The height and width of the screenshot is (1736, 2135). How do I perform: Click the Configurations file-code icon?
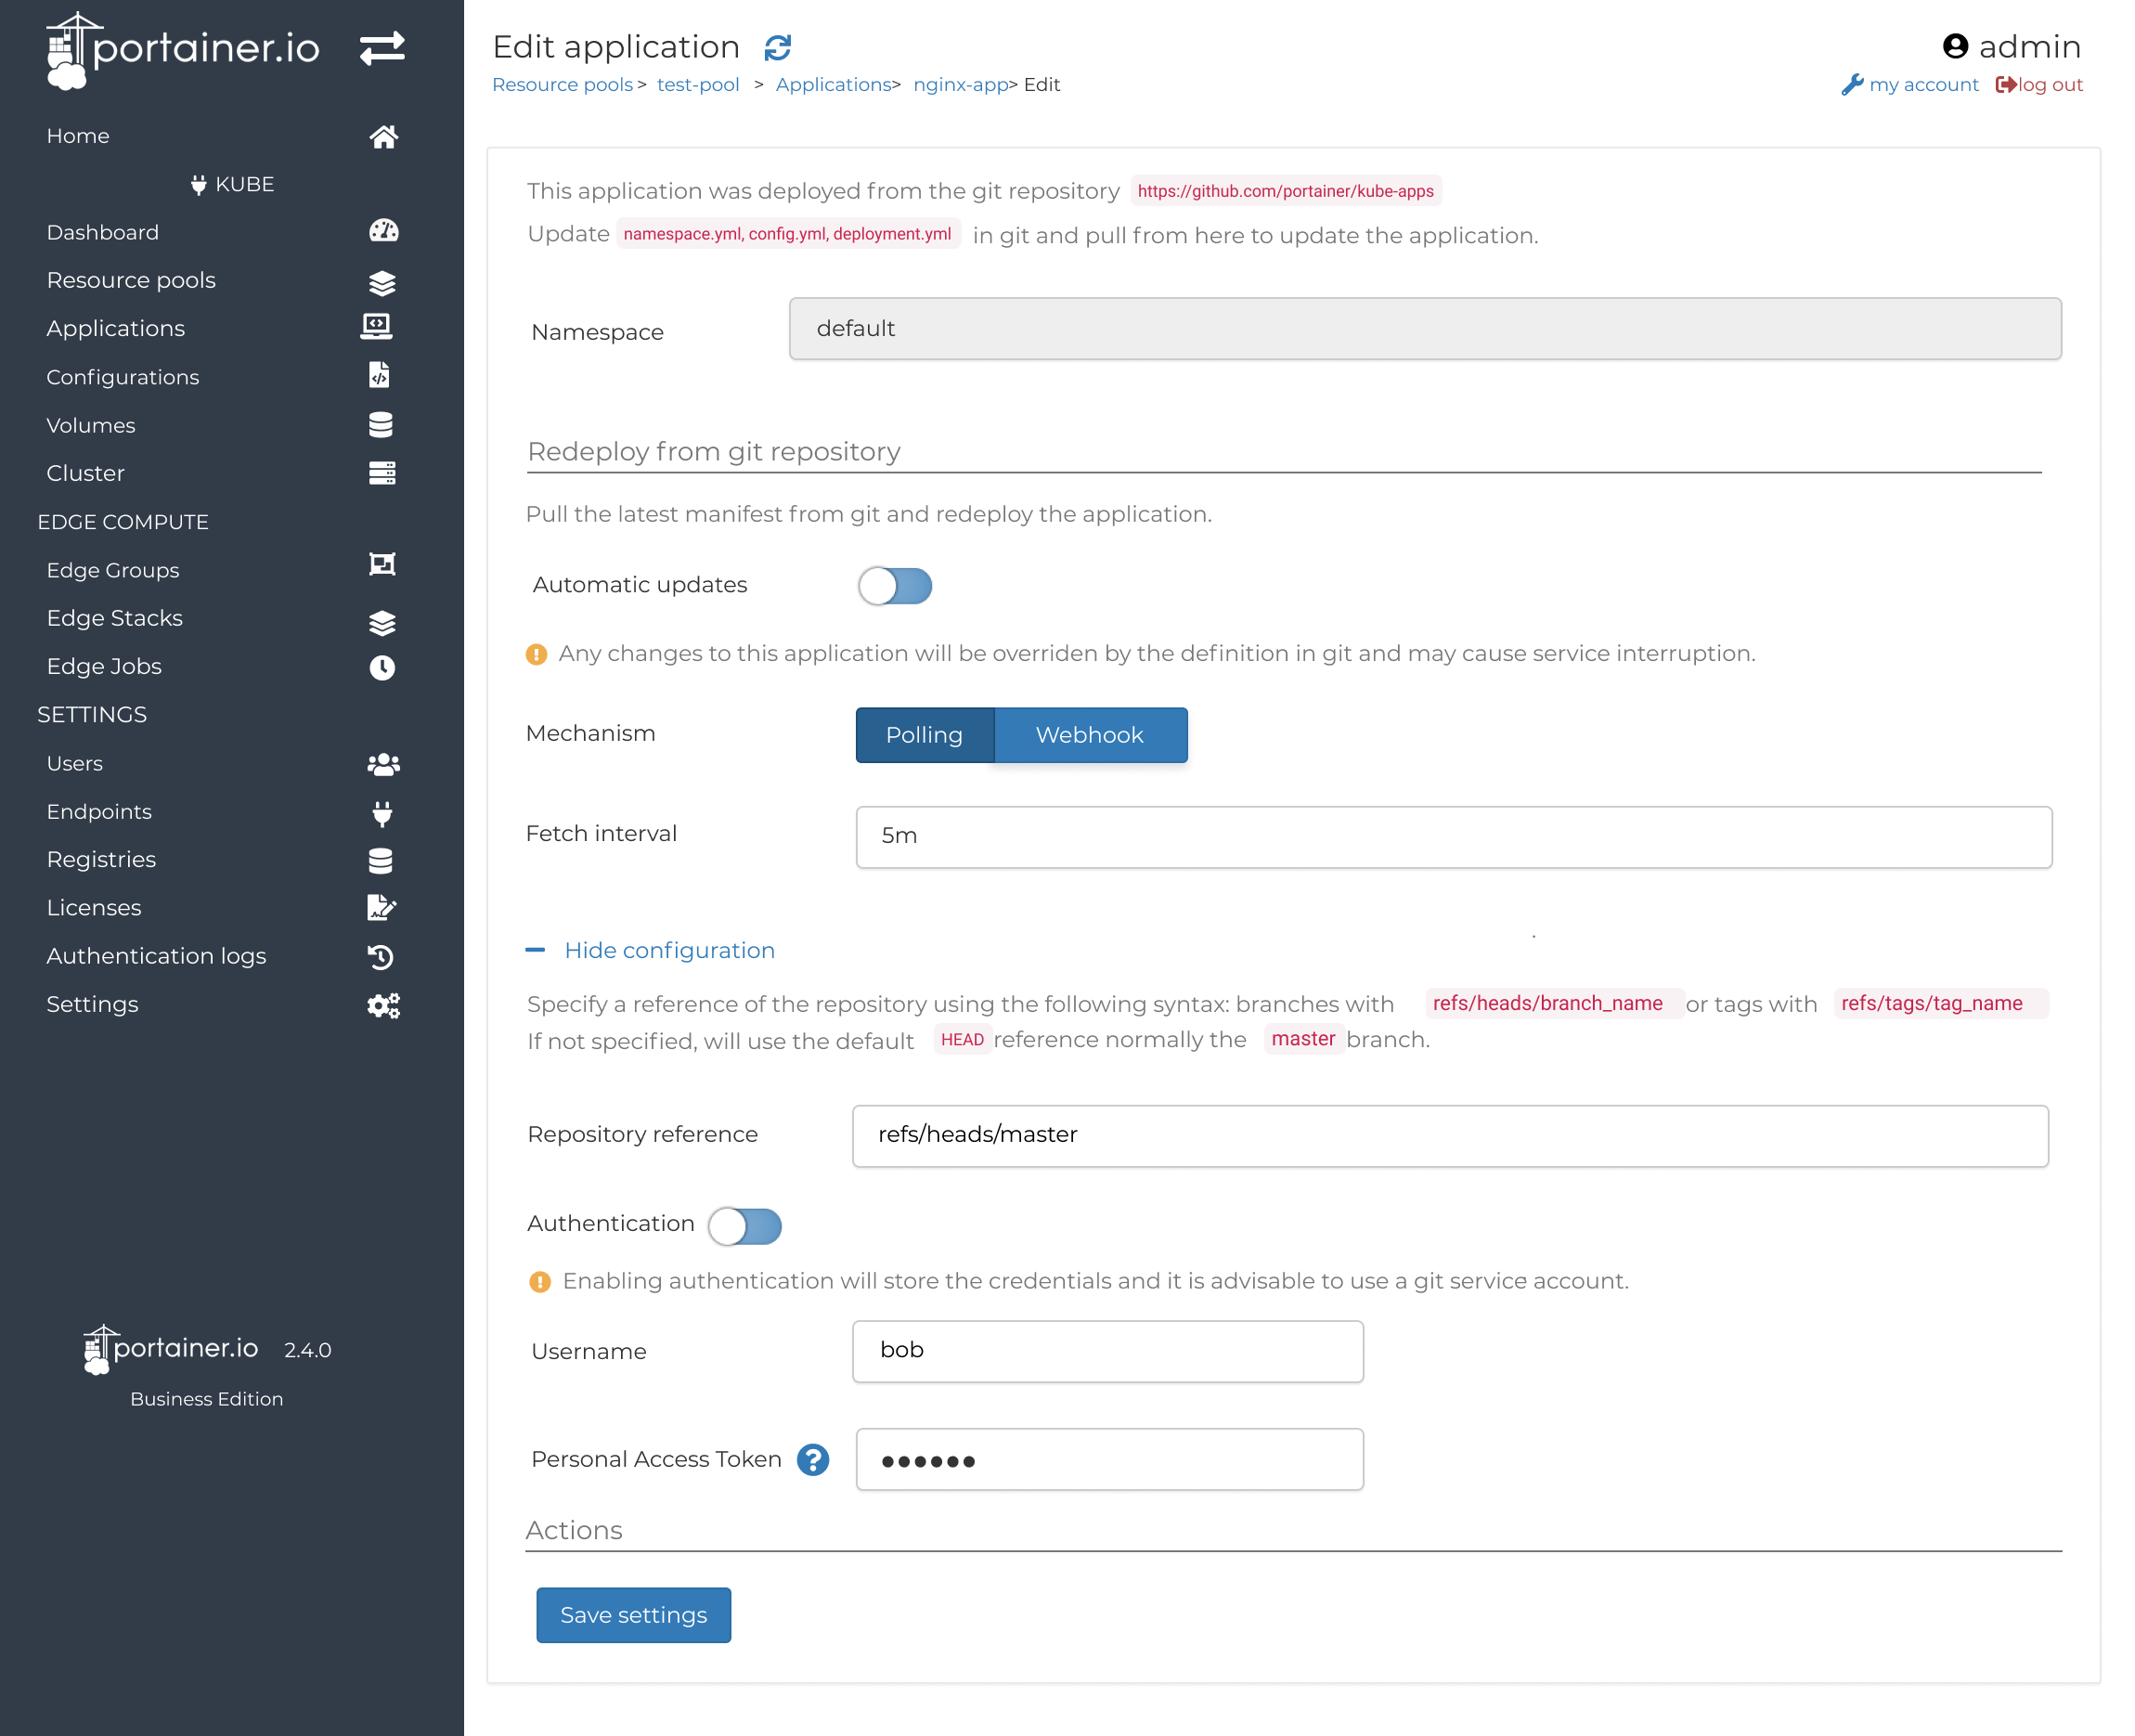tap(379, 375)
